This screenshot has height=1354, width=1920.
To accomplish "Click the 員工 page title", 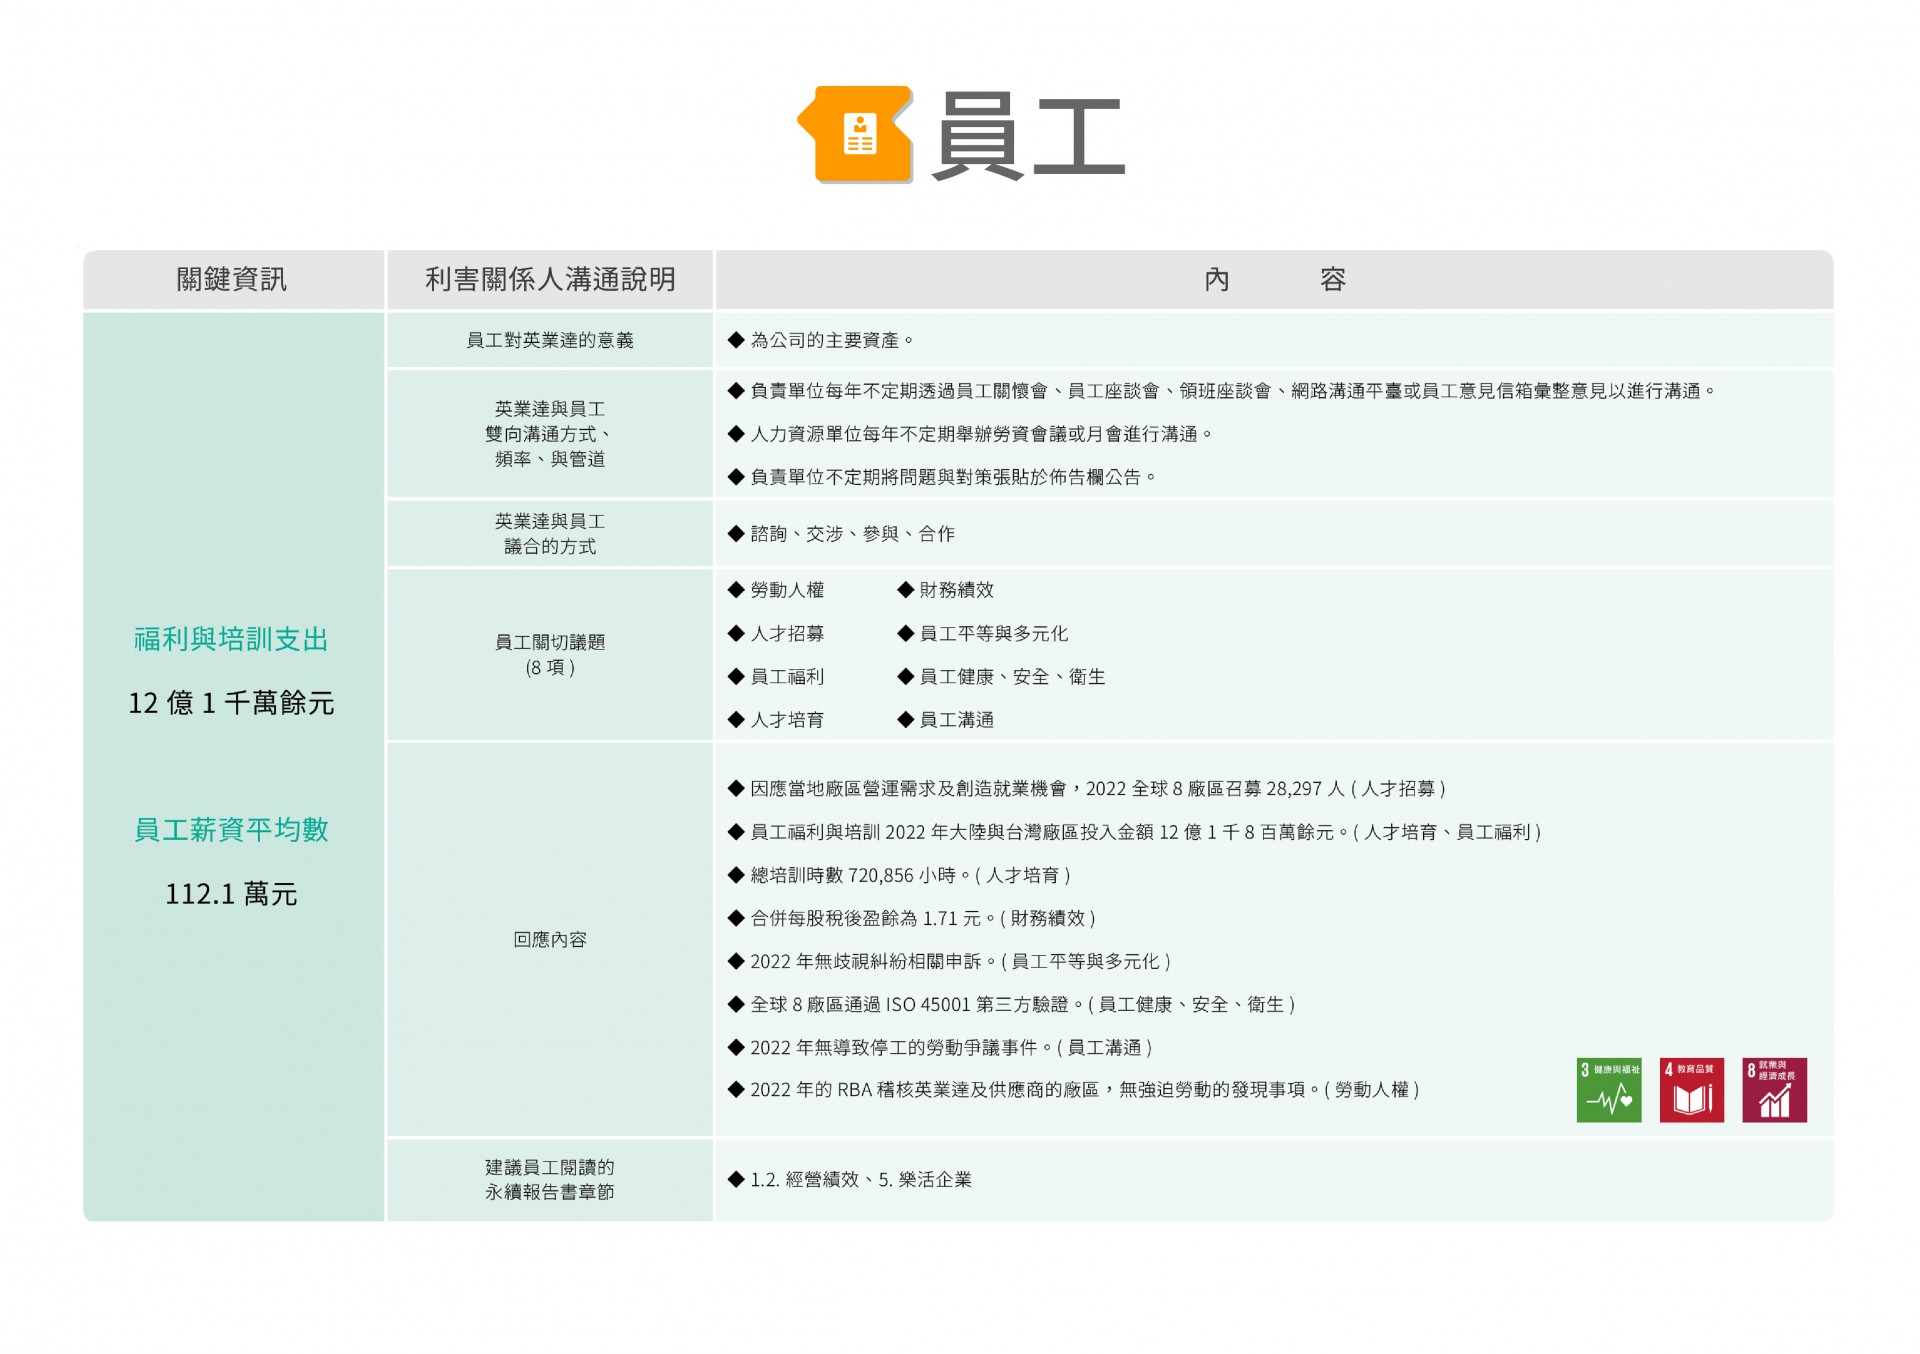I will 1029,136.
